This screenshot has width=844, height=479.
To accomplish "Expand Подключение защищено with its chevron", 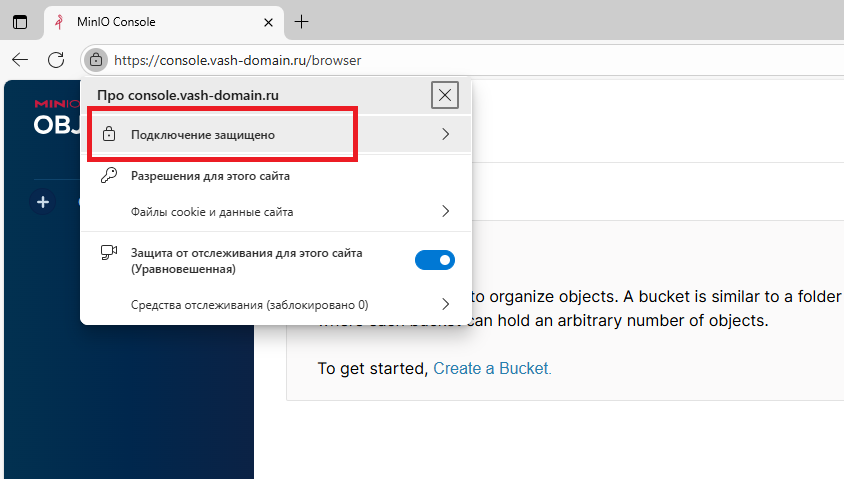I will [x=445, y=134].
